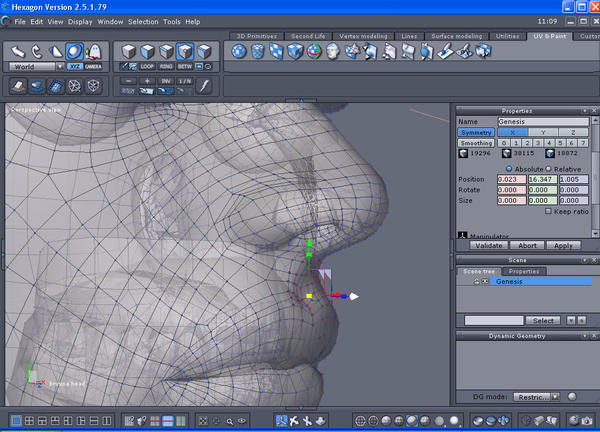Screen dimensions: 600x432
Task: Select the single-view layout icon
Action: (15, 422)
